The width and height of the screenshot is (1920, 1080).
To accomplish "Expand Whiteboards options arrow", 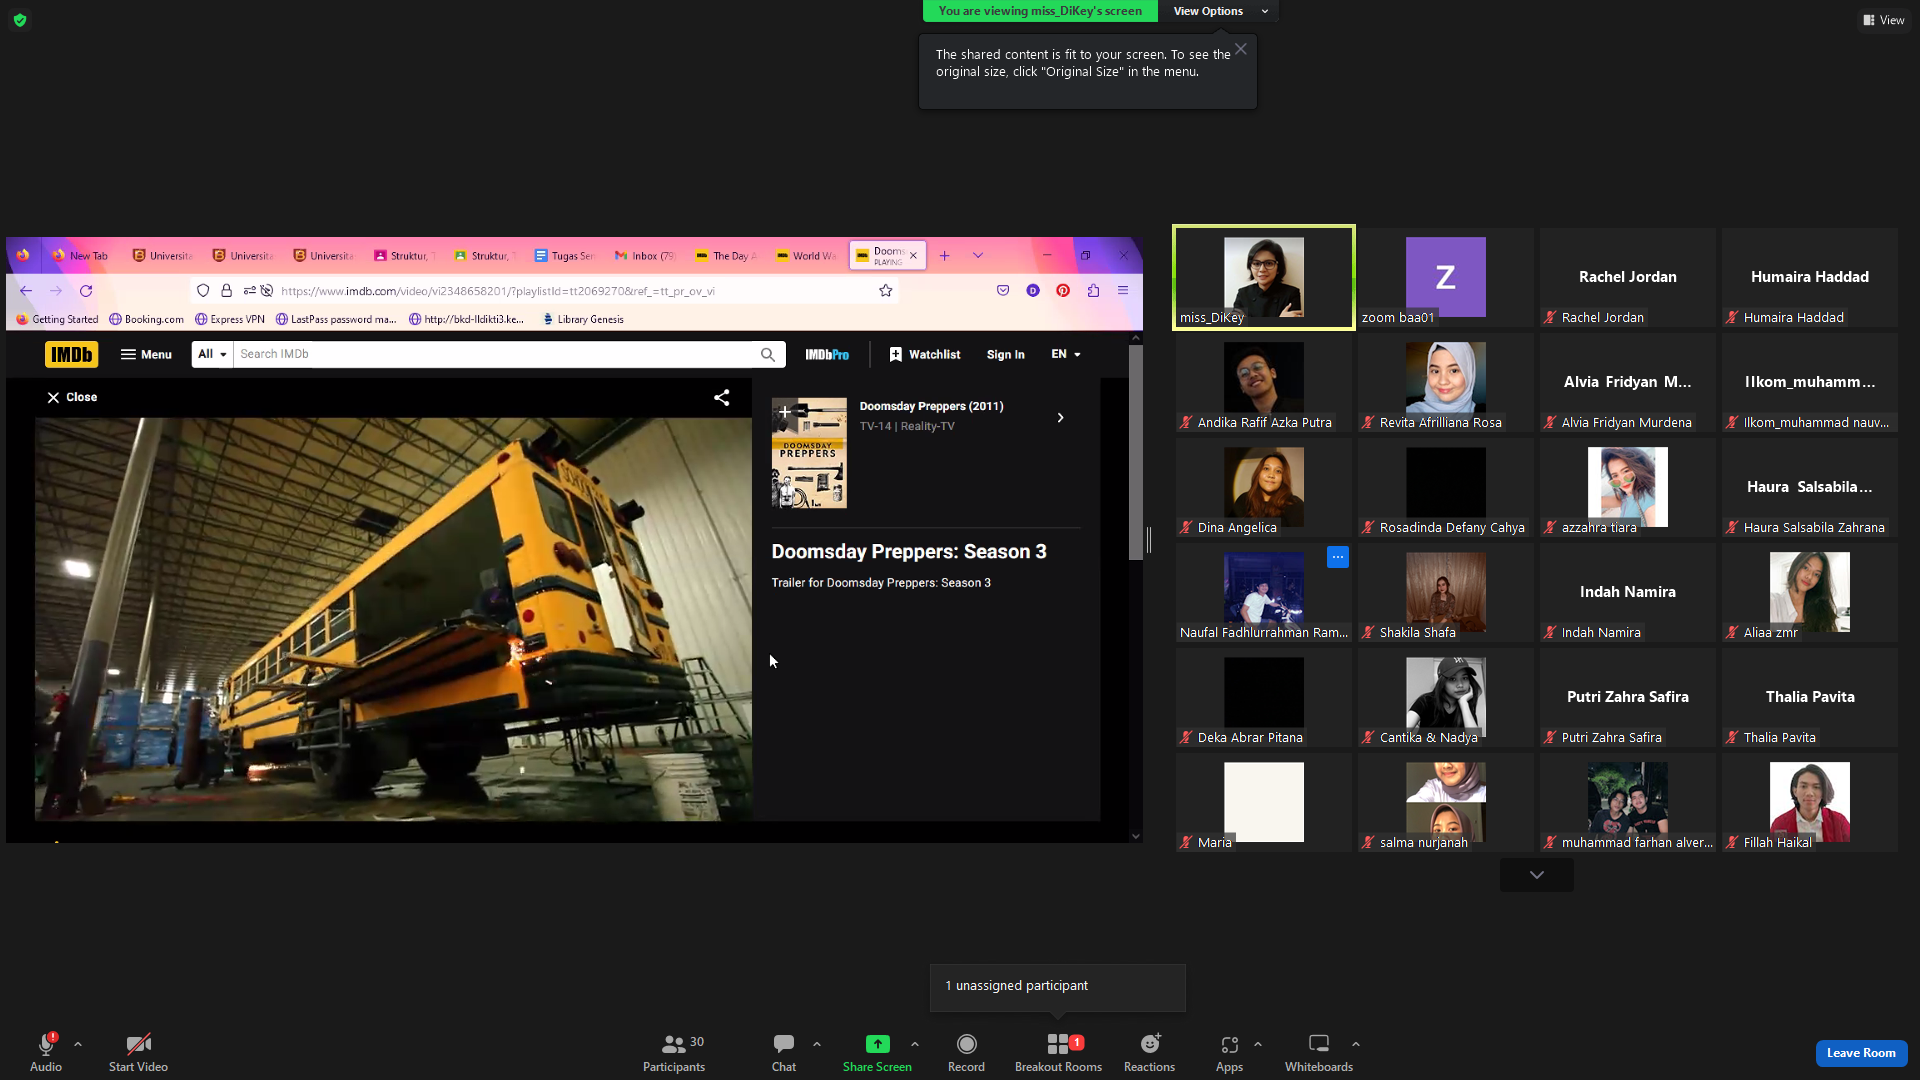I will (x=1356, y=1044).
